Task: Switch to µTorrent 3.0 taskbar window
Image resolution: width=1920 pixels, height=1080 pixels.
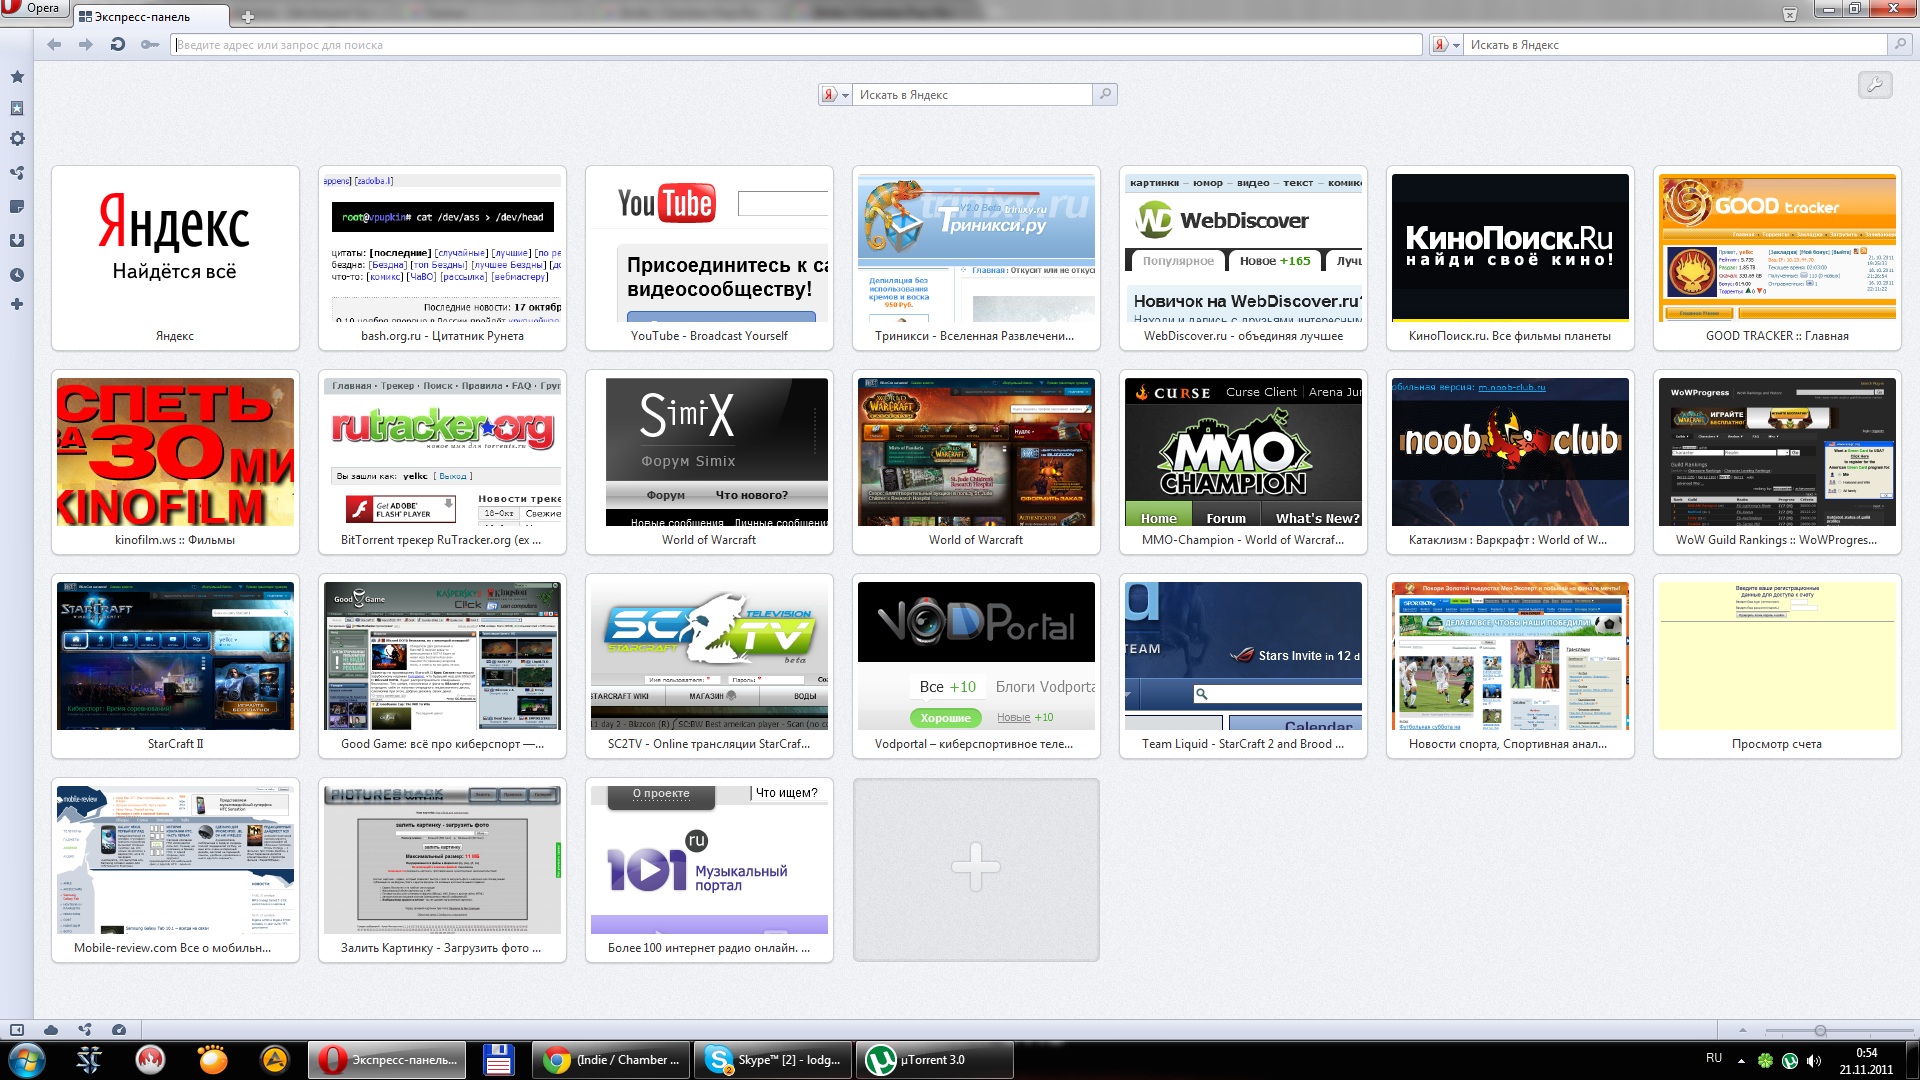Action: point(935,1060)
